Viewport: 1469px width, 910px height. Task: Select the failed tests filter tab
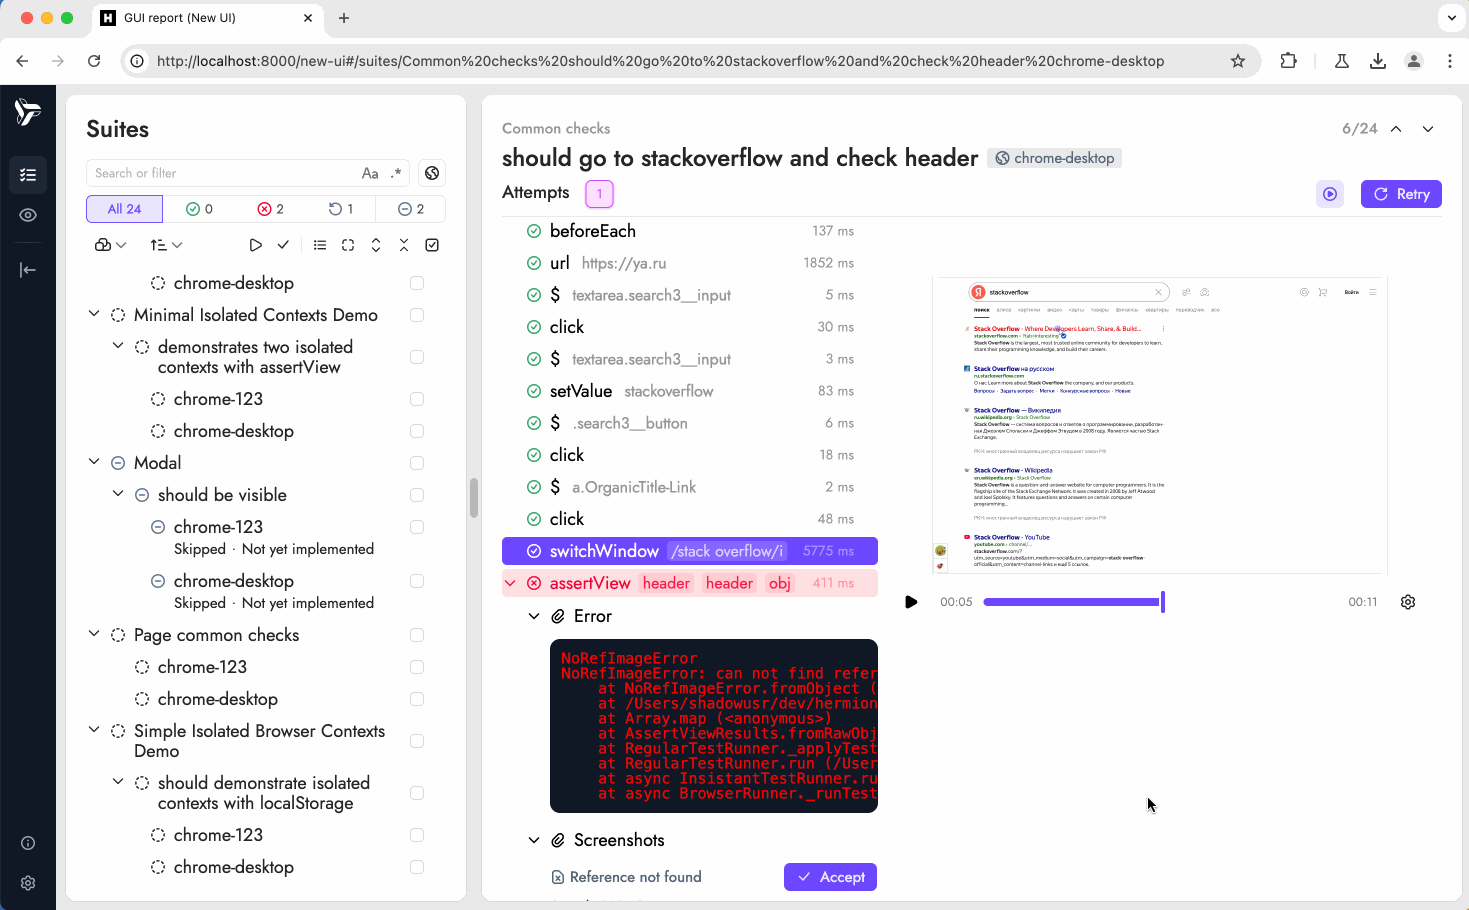[x=270, y=209]
